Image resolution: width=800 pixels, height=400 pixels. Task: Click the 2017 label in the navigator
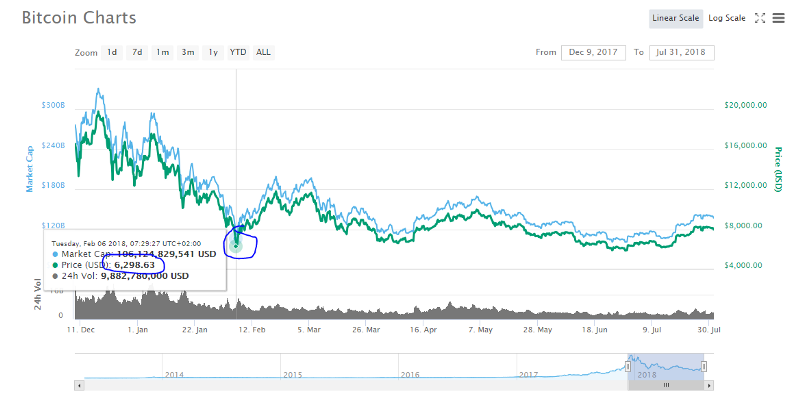529,374
